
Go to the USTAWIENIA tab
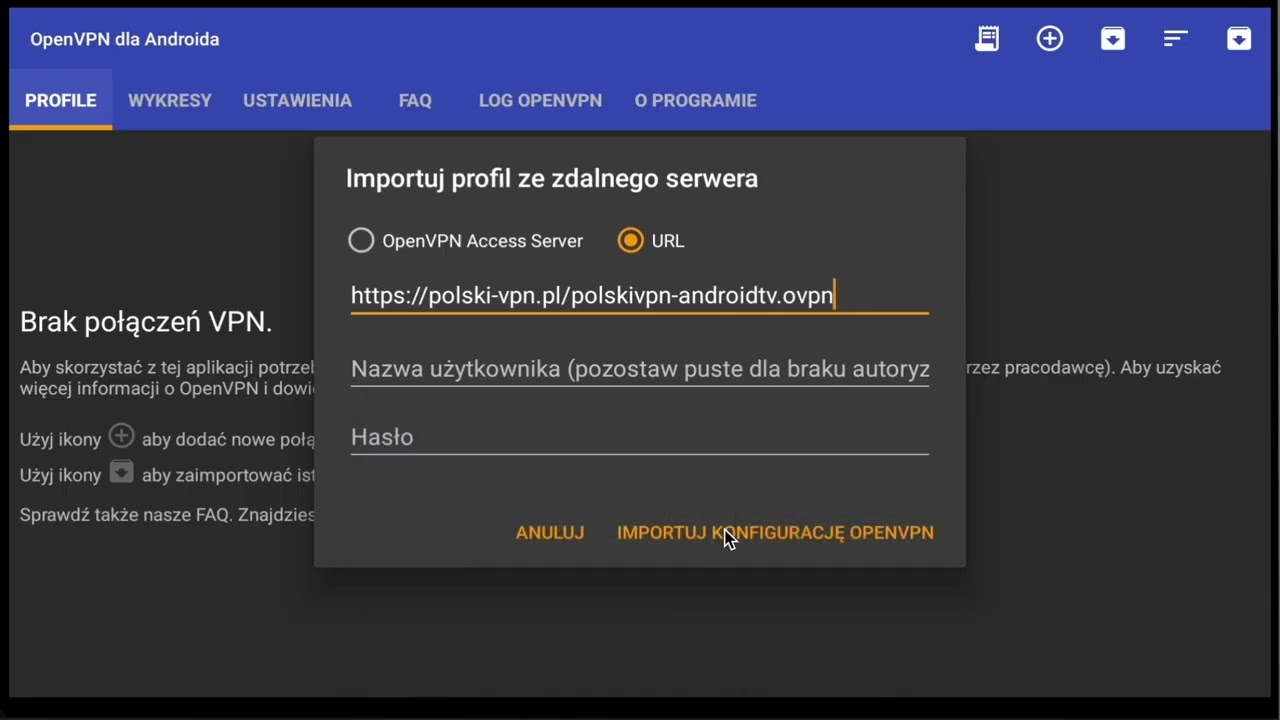point(297,101)
